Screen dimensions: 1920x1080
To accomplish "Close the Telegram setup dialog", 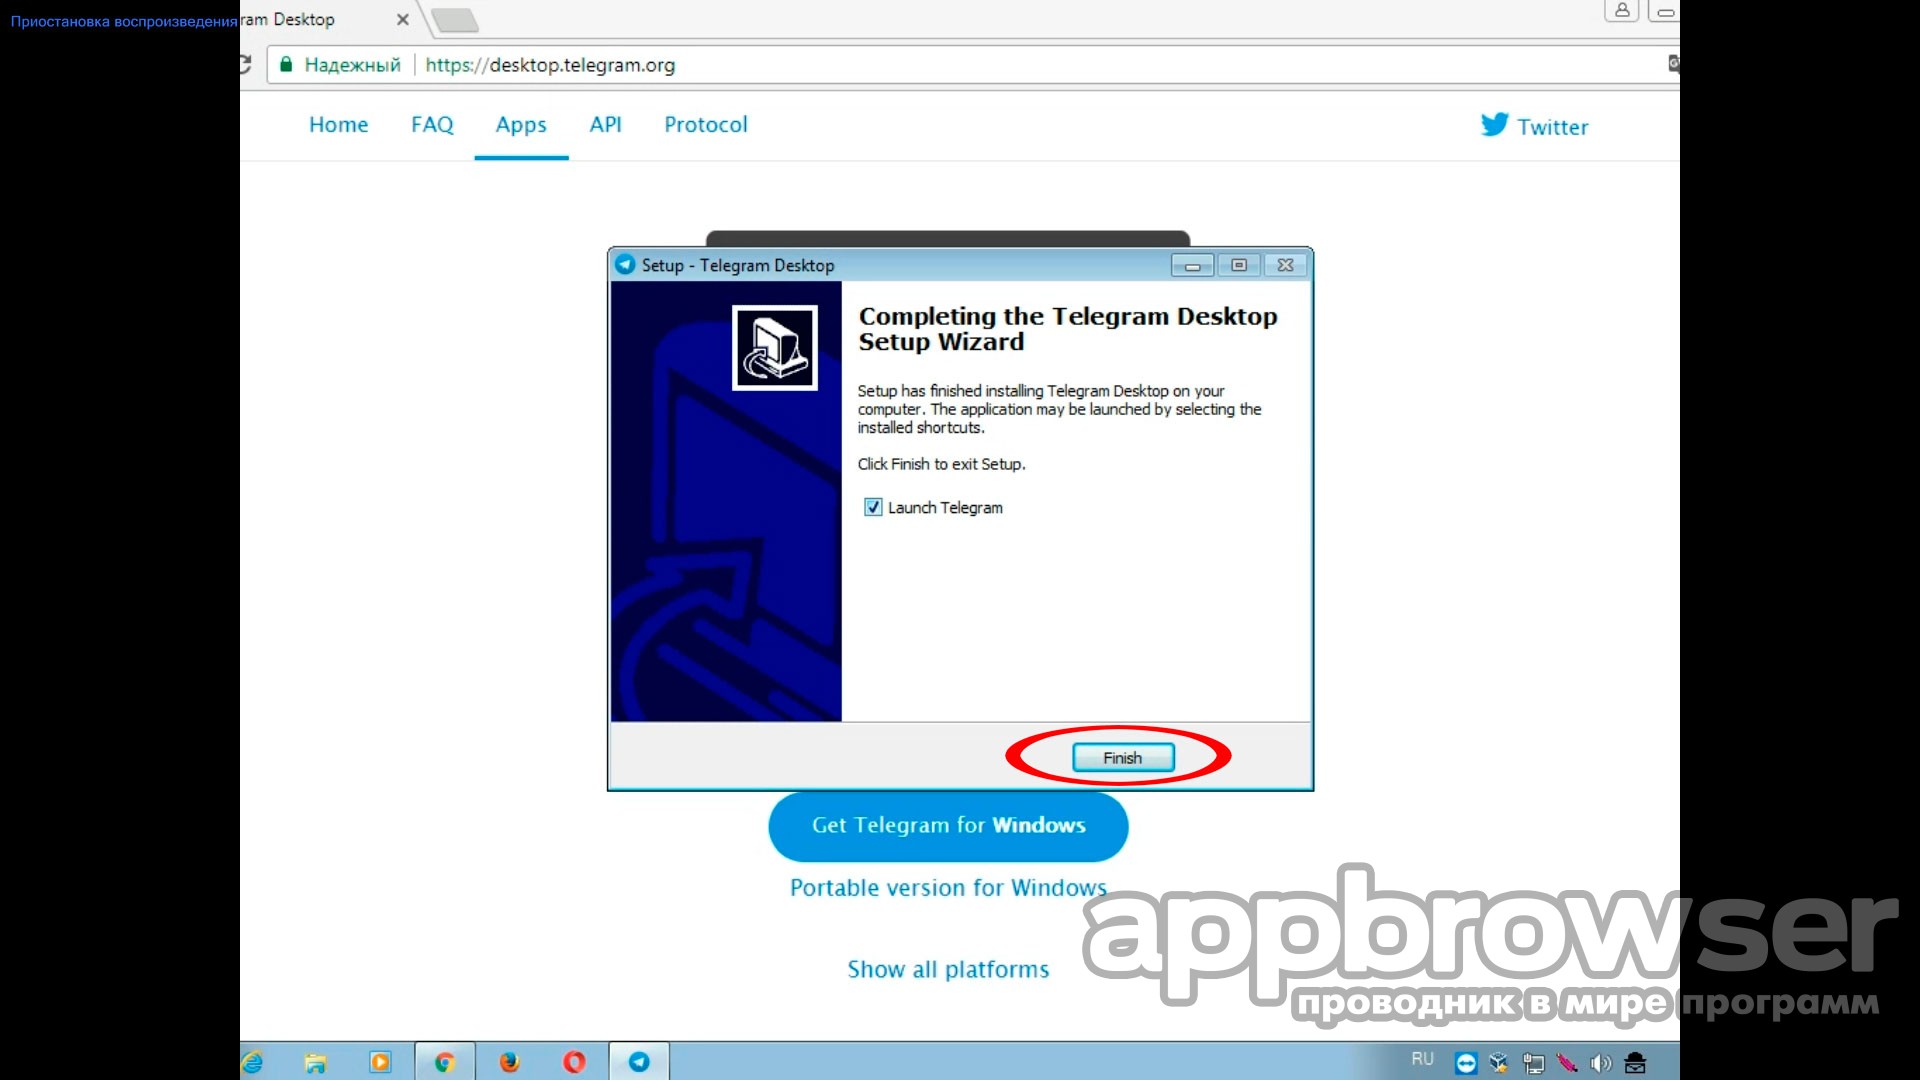I will [1285, 265].
